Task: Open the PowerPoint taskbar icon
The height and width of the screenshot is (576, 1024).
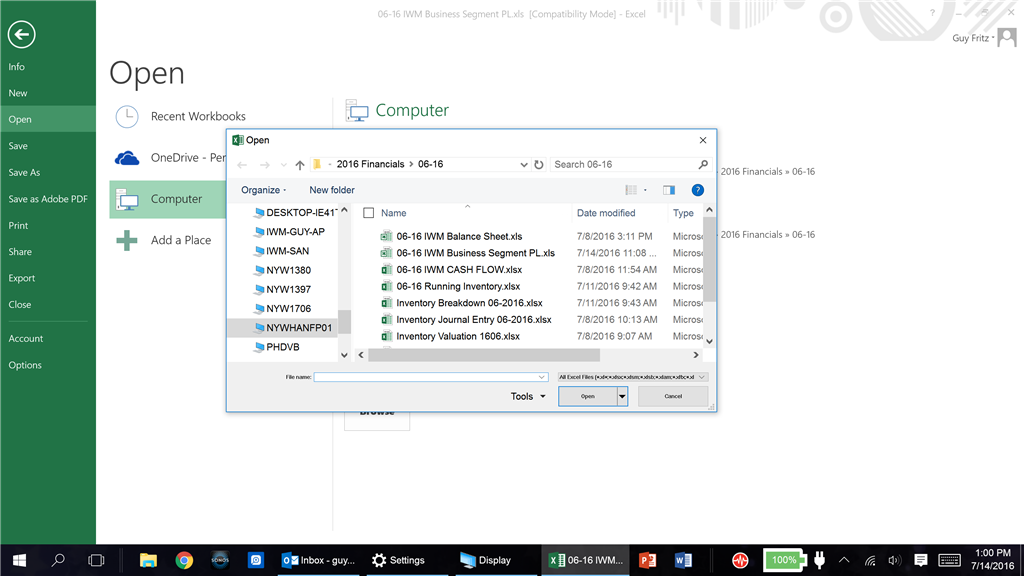Action: 647,560
